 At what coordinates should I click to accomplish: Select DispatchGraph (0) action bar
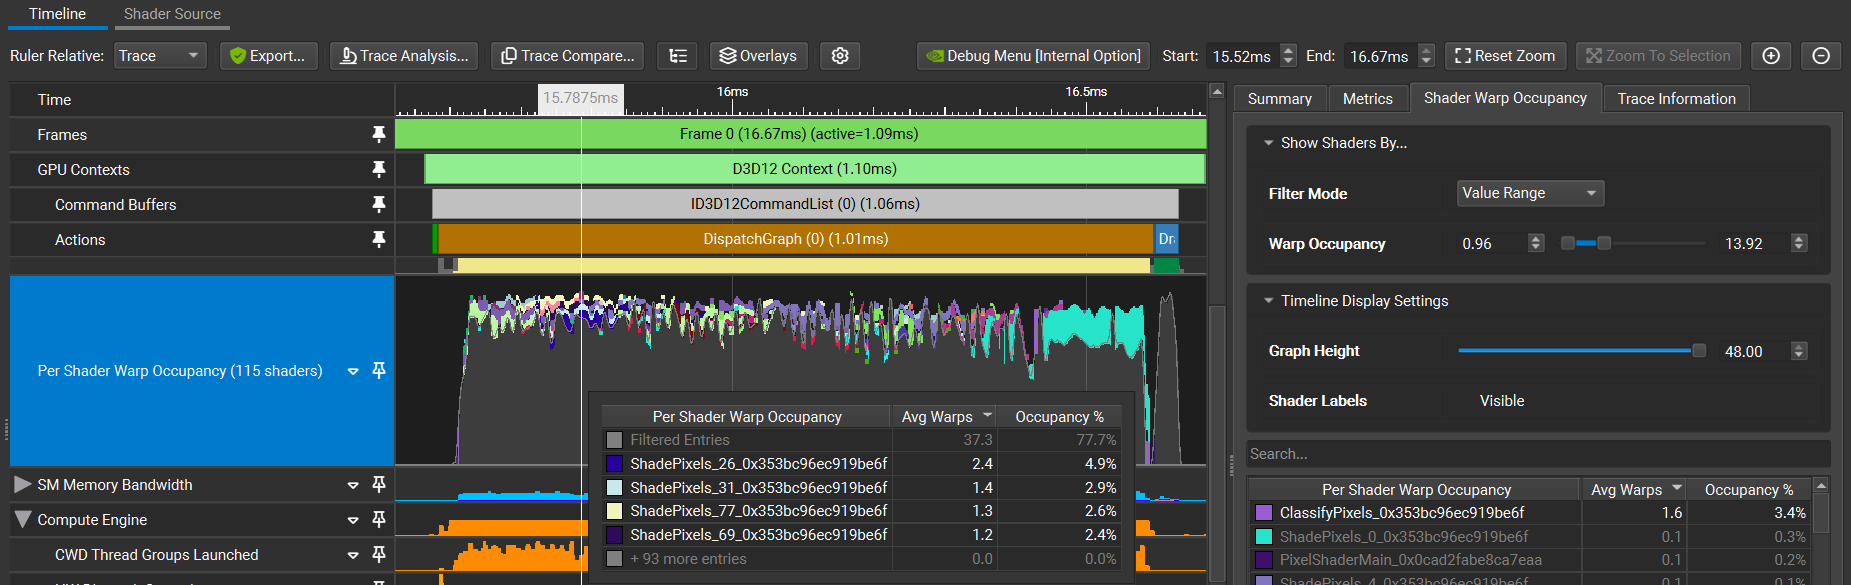795,239
